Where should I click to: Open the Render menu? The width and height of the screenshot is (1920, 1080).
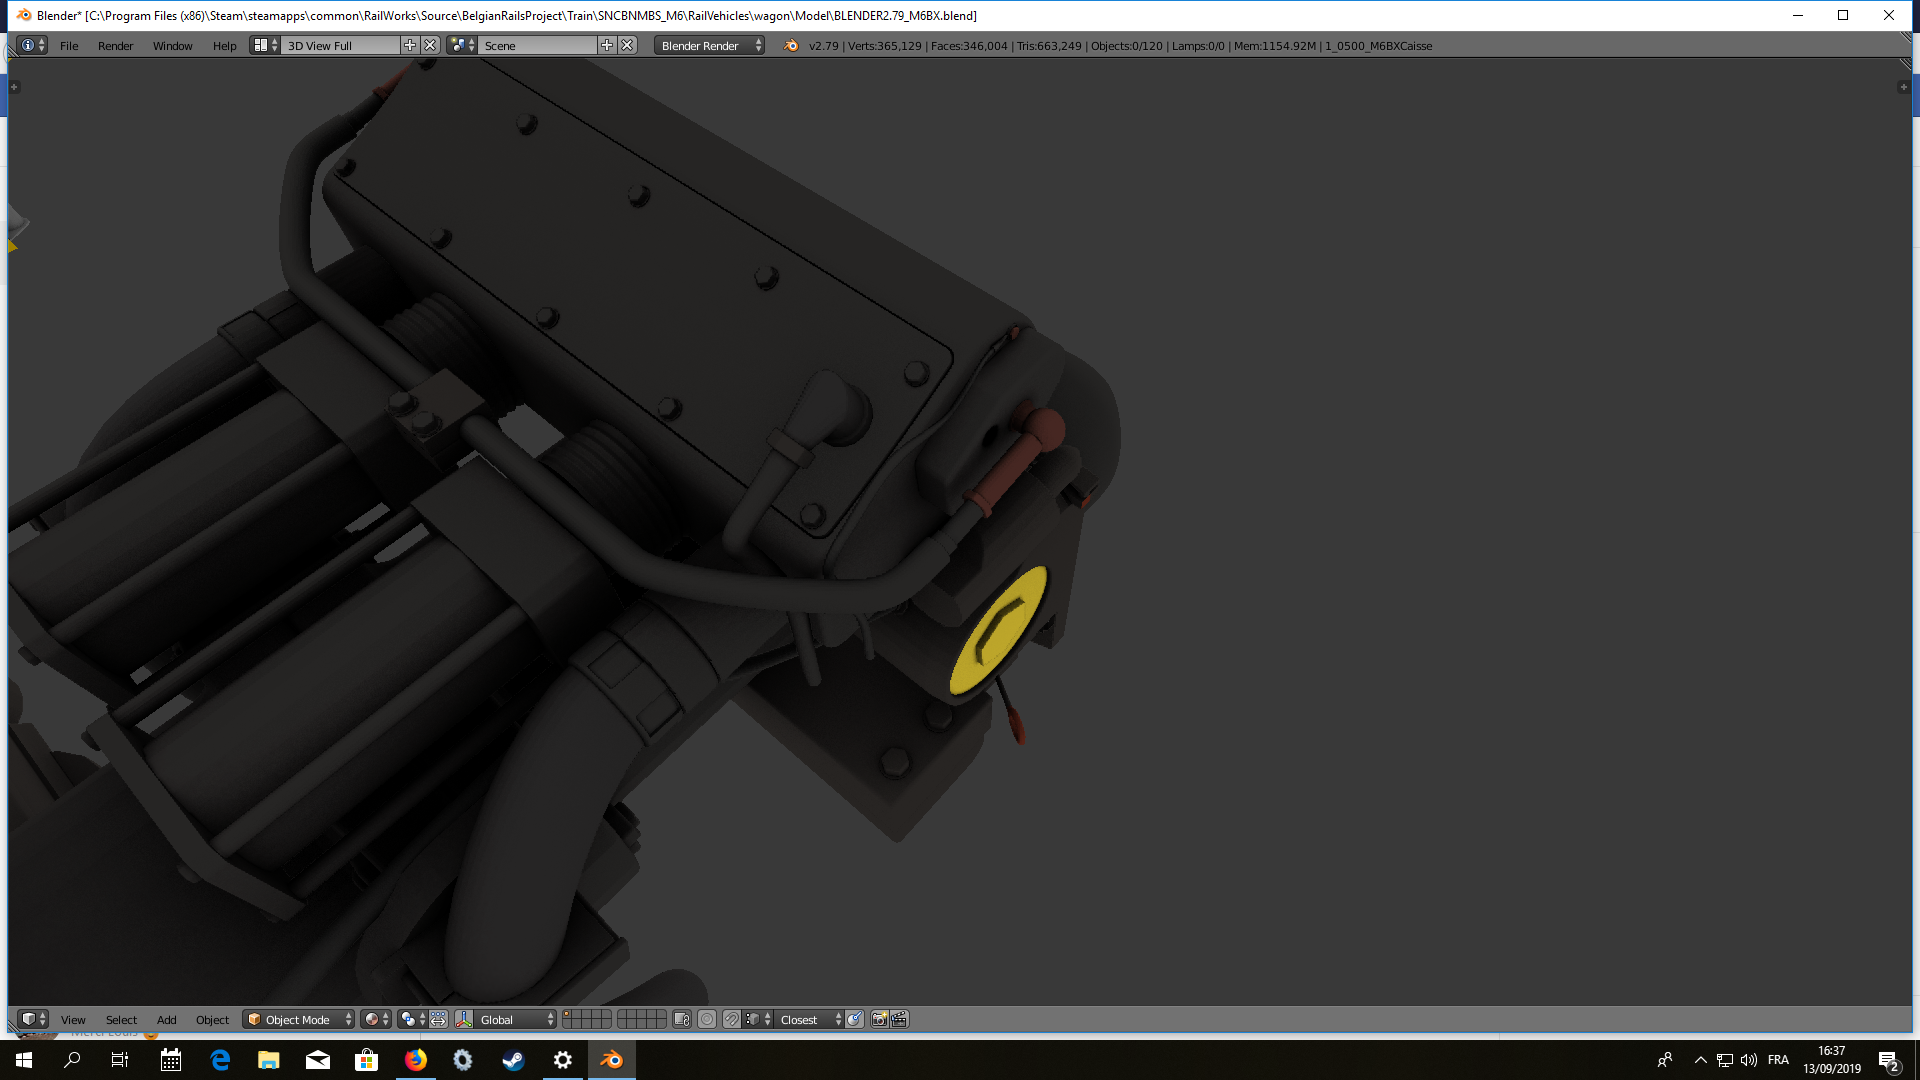pos(115,45)
